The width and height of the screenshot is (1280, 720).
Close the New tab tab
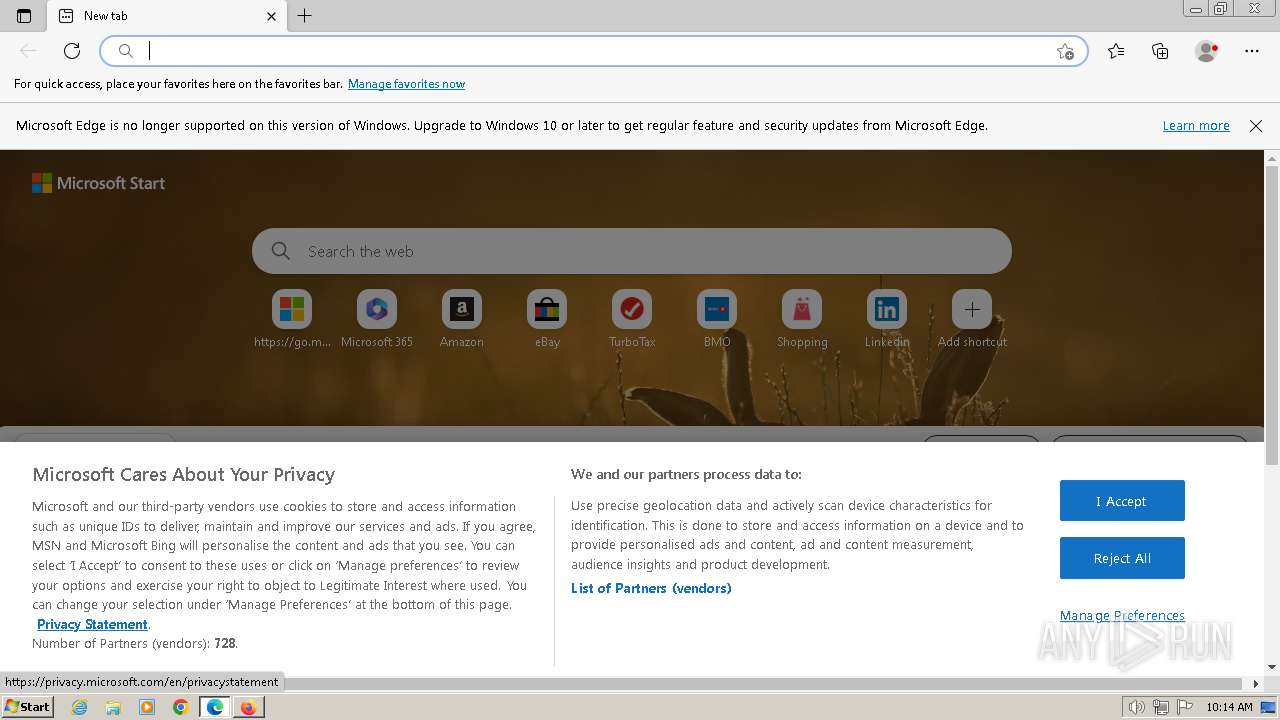click(272, 16)
